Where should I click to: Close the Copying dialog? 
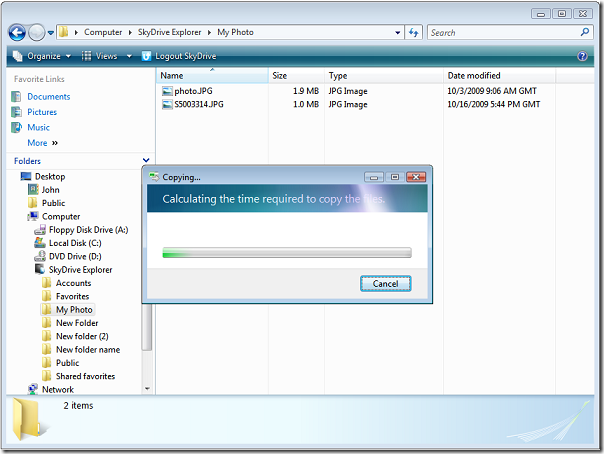[x=416, y=177]
